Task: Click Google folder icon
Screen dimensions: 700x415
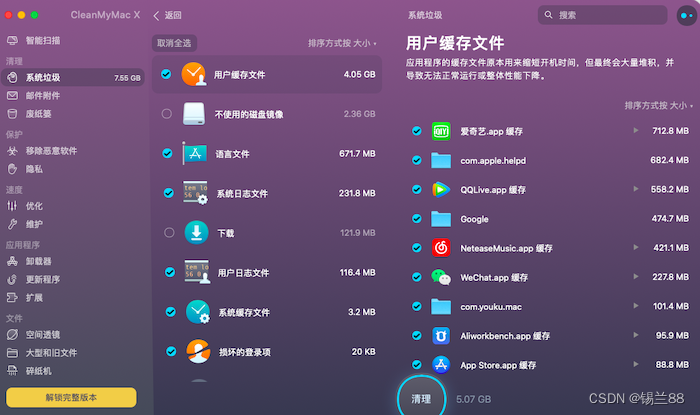Action: 441,219
